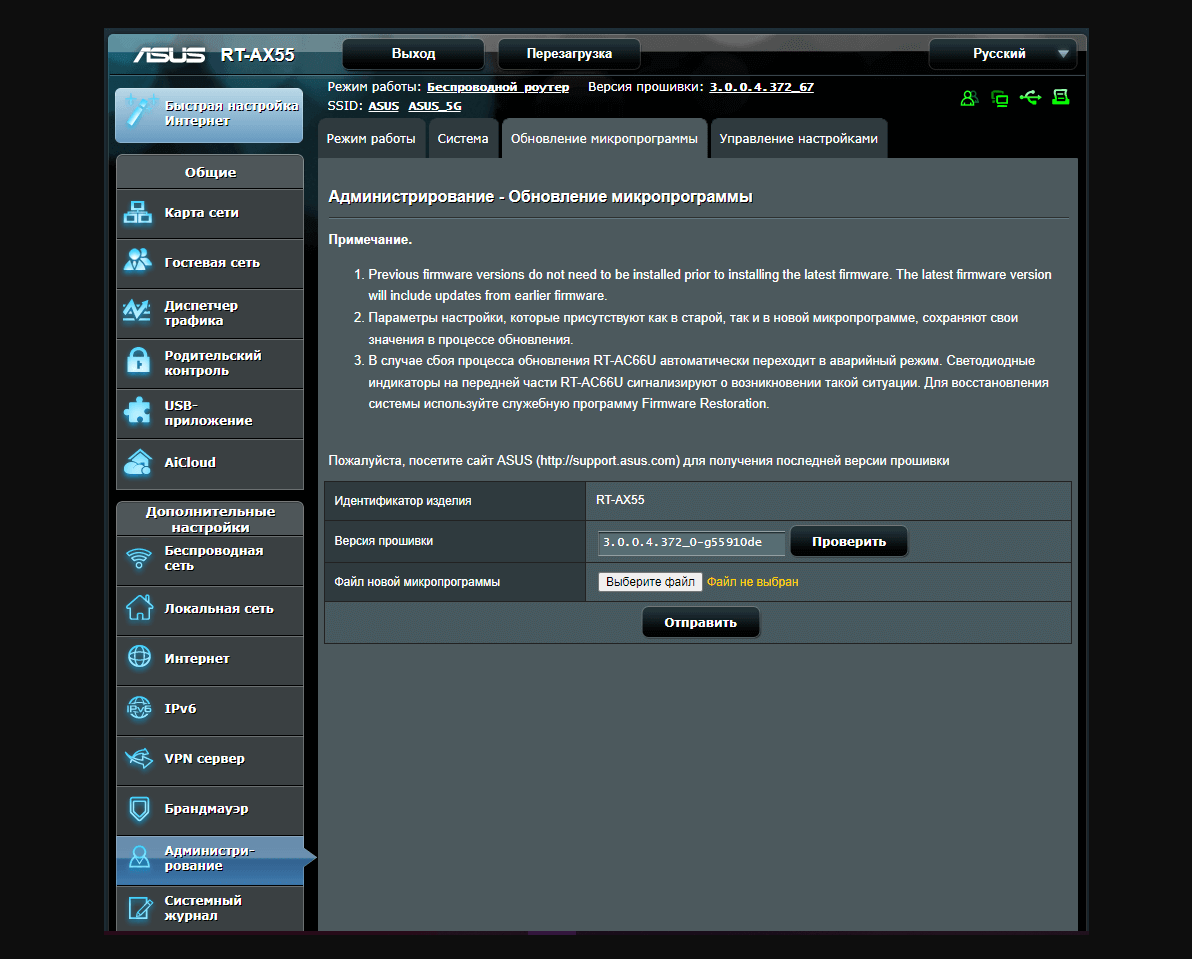Click the green network clients status icon
This screenshot has height=959, width=1192.
click(1000, 98)
